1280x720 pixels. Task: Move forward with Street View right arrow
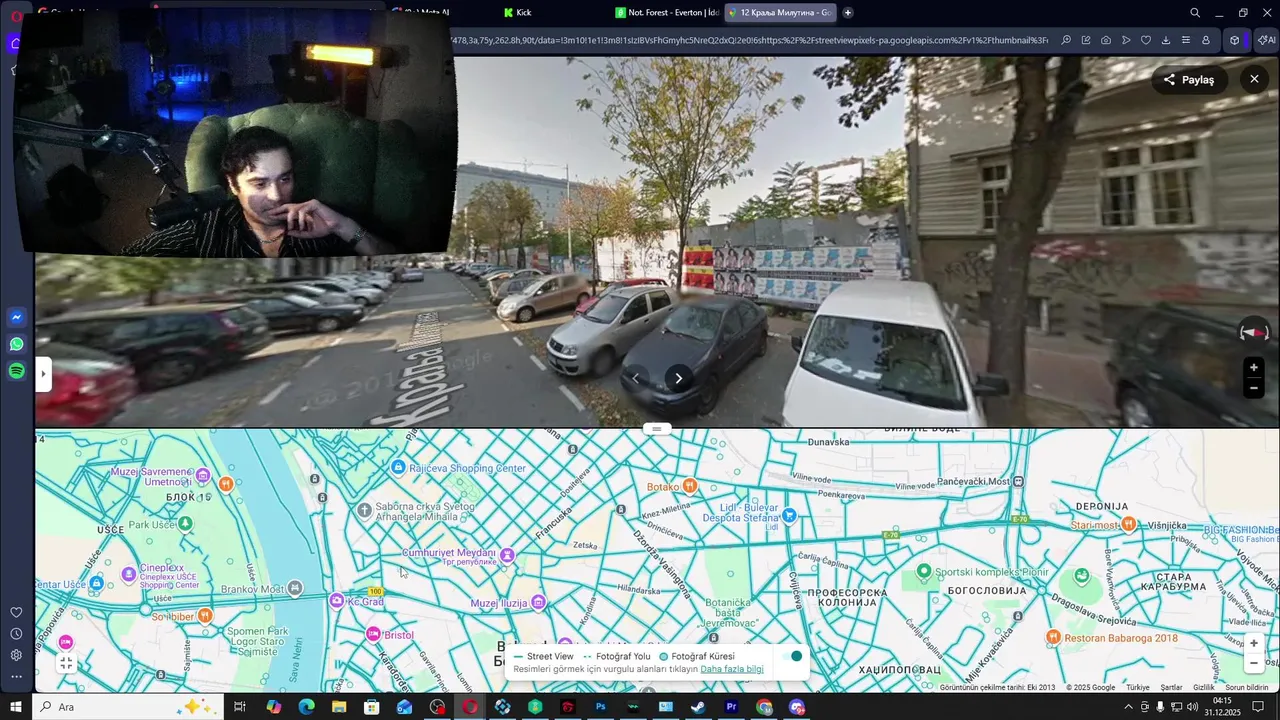point(679,378)
